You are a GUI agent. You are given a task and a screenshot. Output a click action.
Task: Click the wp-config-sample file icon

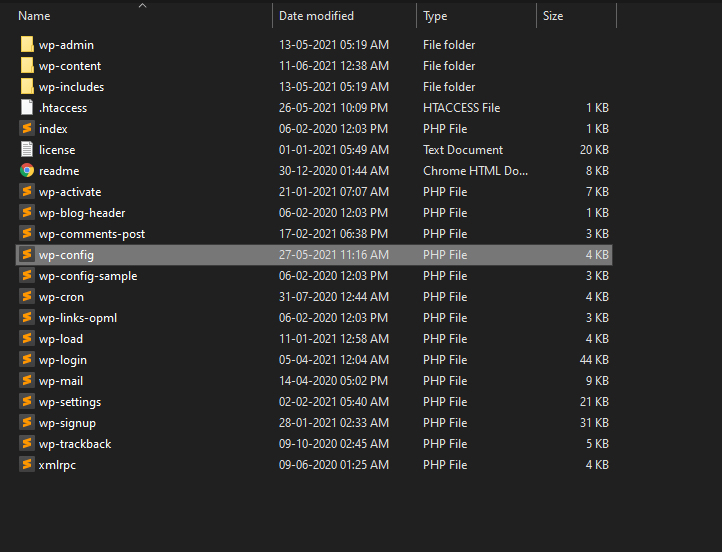[x=27, y=275]
